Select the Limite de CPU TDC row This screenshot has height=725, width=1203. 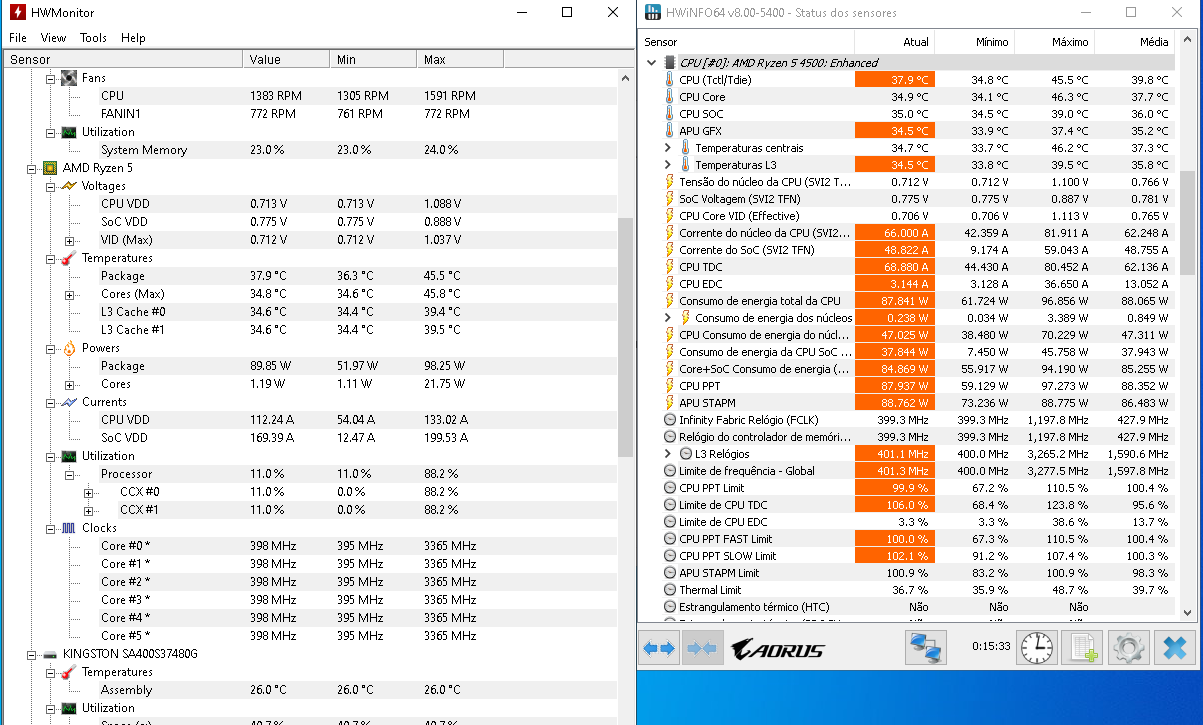coord(908,505)
